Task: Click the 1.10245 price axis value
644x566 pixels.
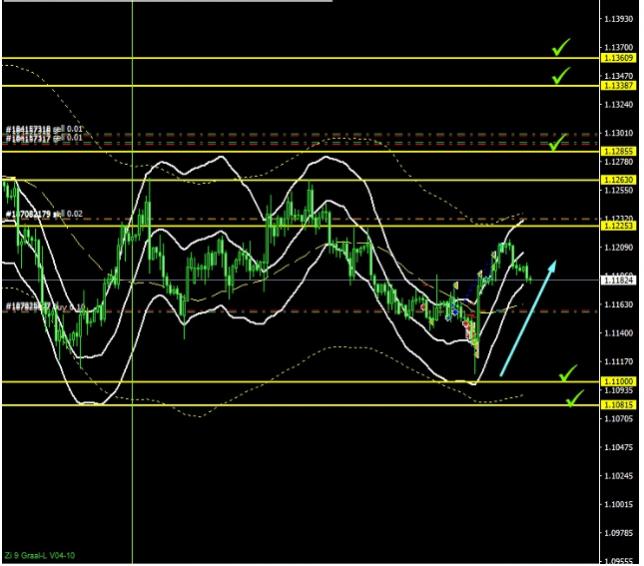Action: [619, 476]
